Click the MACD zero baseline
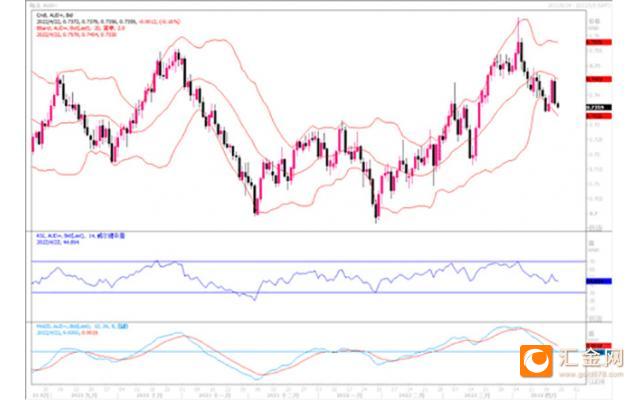640x400 pixels. 309,351
